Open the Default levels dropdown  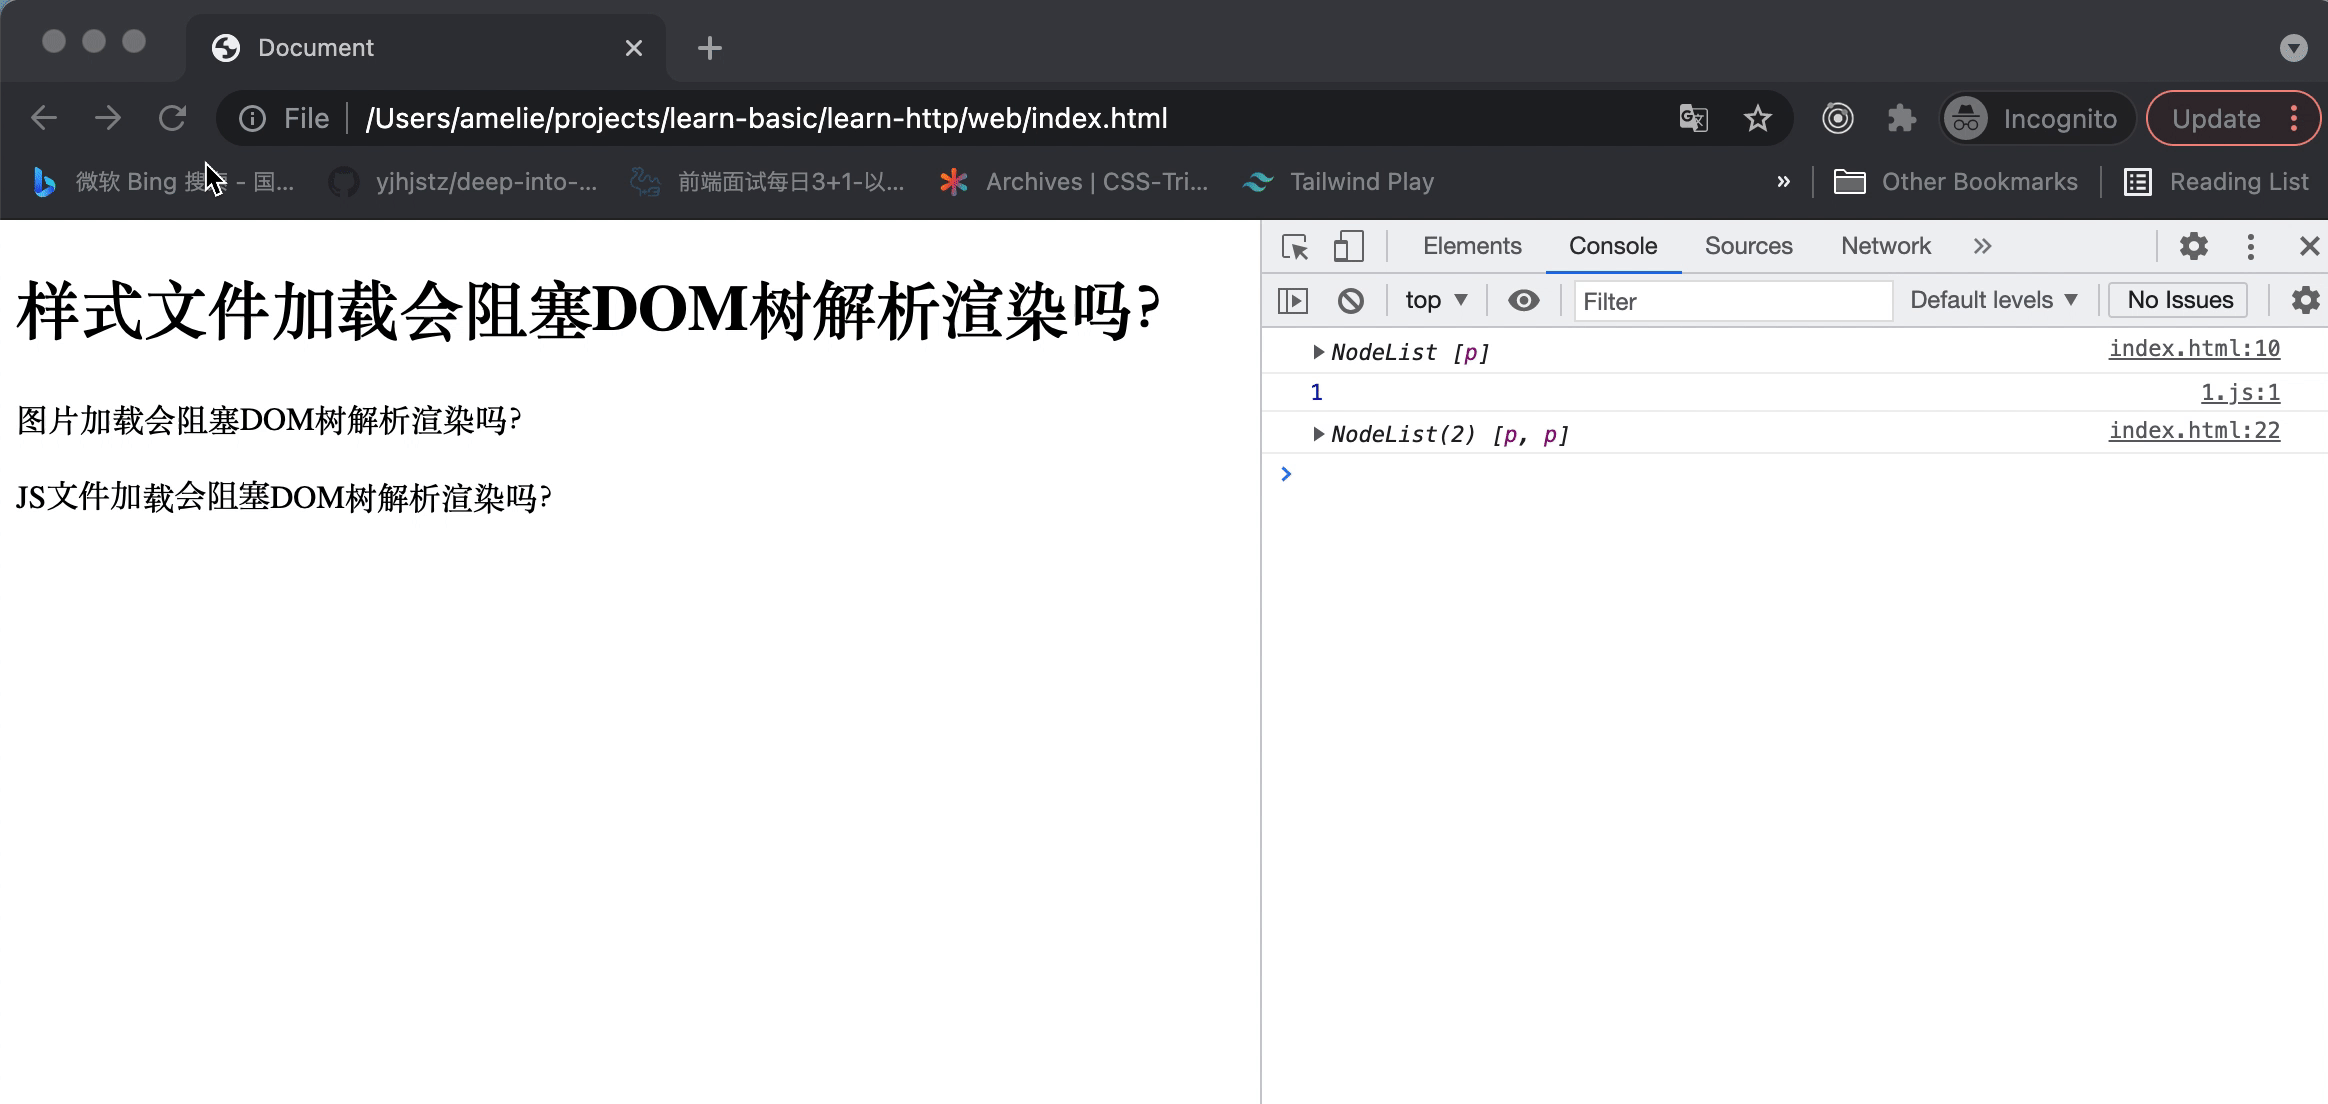[1994, 299]
